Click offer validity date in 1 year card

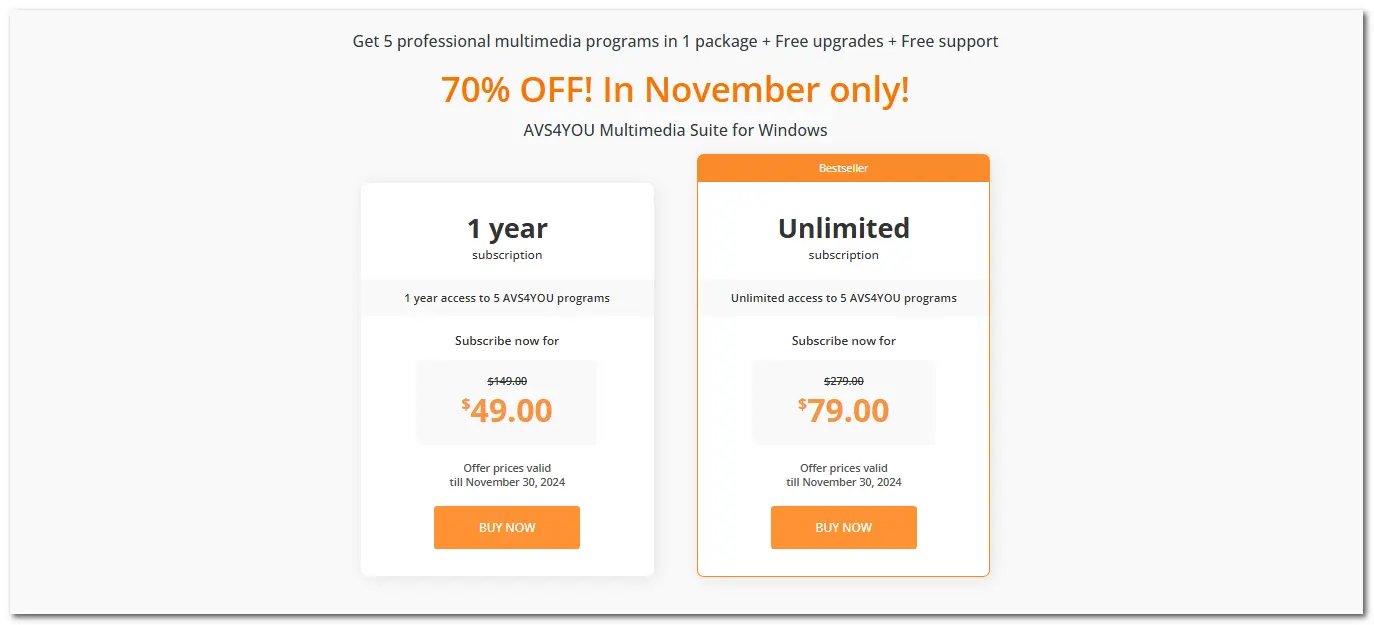click(x=507, y=482)
